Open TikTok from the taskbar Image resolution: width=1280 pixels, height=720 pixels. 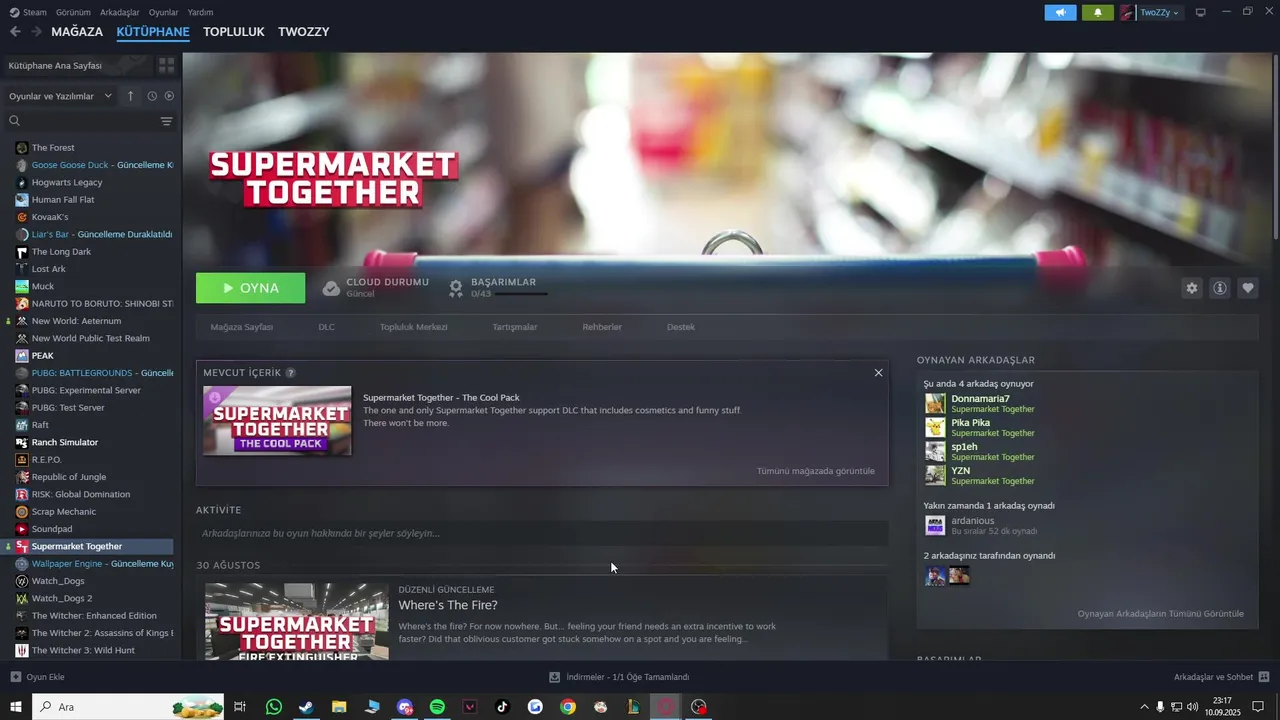point(502,707)
